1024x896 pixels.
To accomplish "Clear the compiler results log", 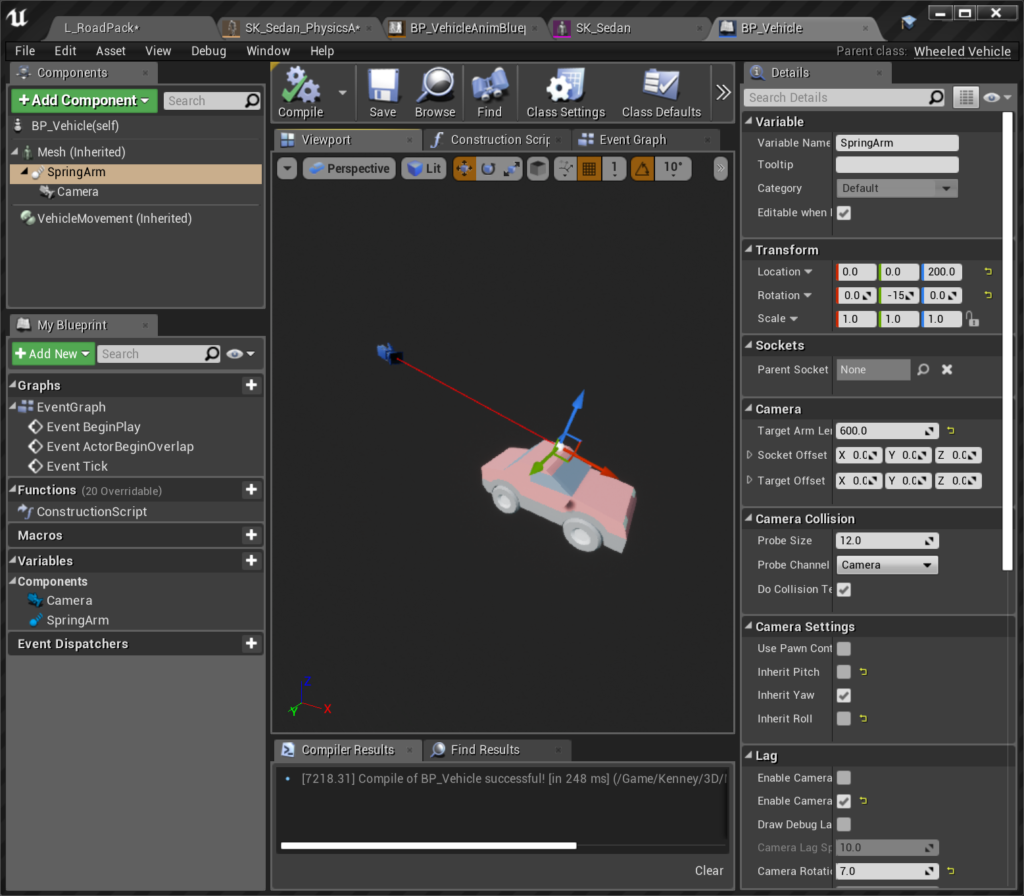I will pos(709,870).
